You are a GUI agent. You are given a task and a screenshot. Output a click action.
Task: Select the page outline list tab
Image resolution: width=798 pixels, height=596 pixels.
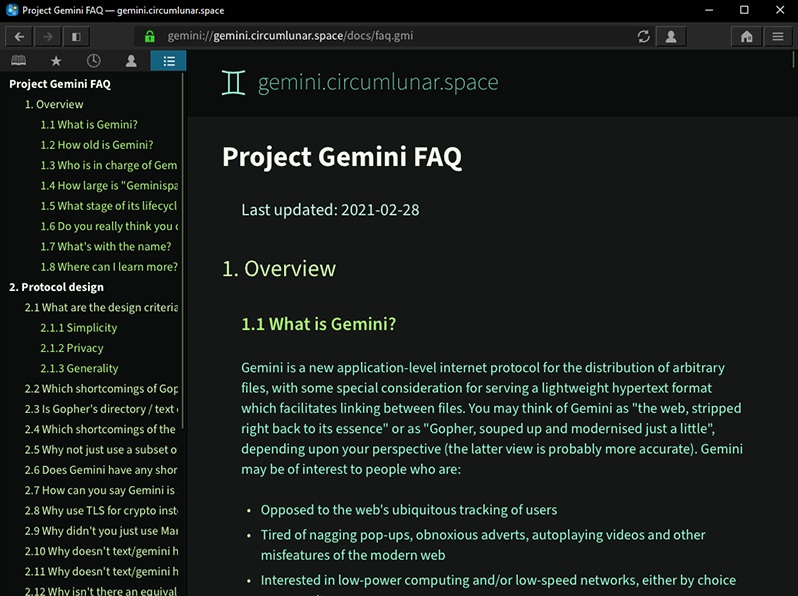[x=168, y=61]
